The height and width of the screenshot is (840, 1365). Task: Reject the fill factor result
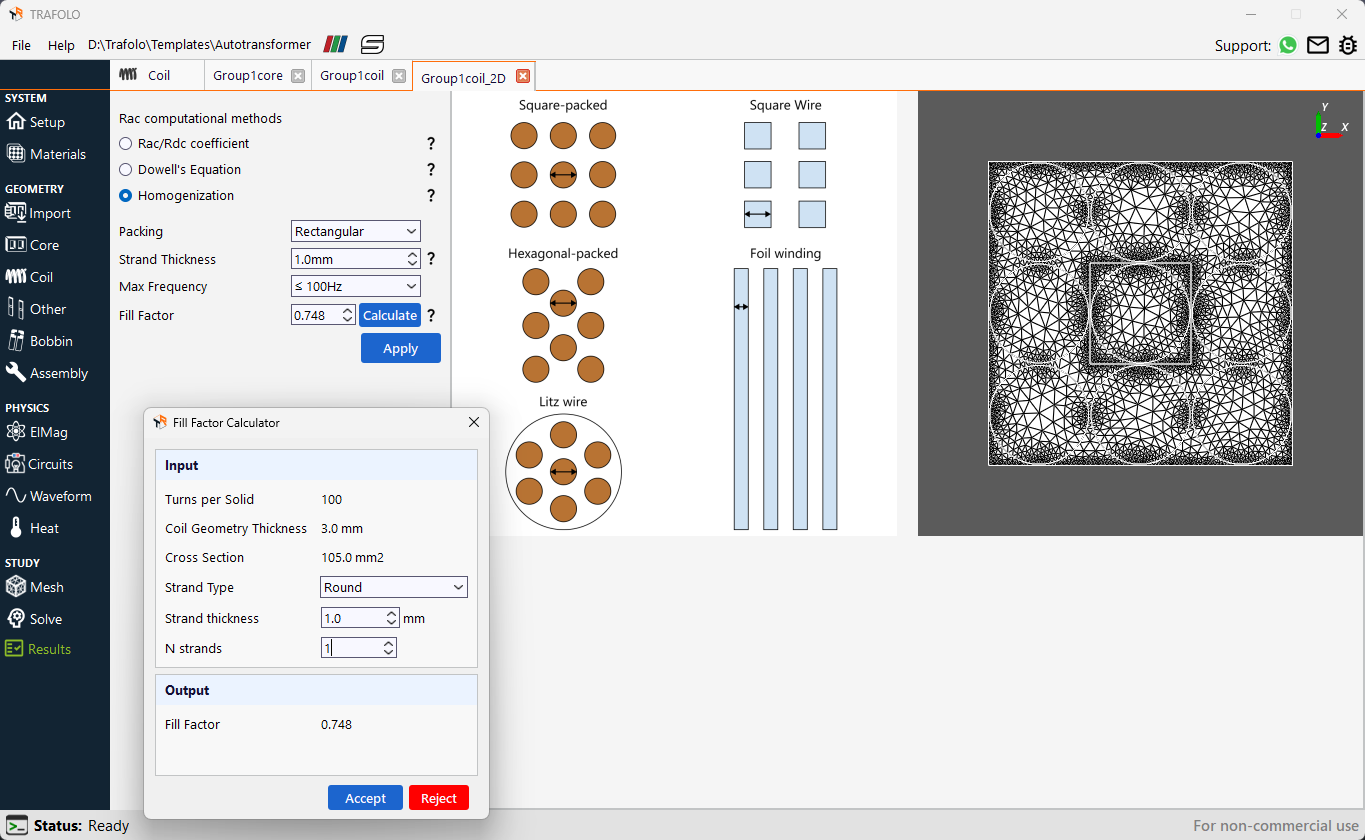coord(438,798)
